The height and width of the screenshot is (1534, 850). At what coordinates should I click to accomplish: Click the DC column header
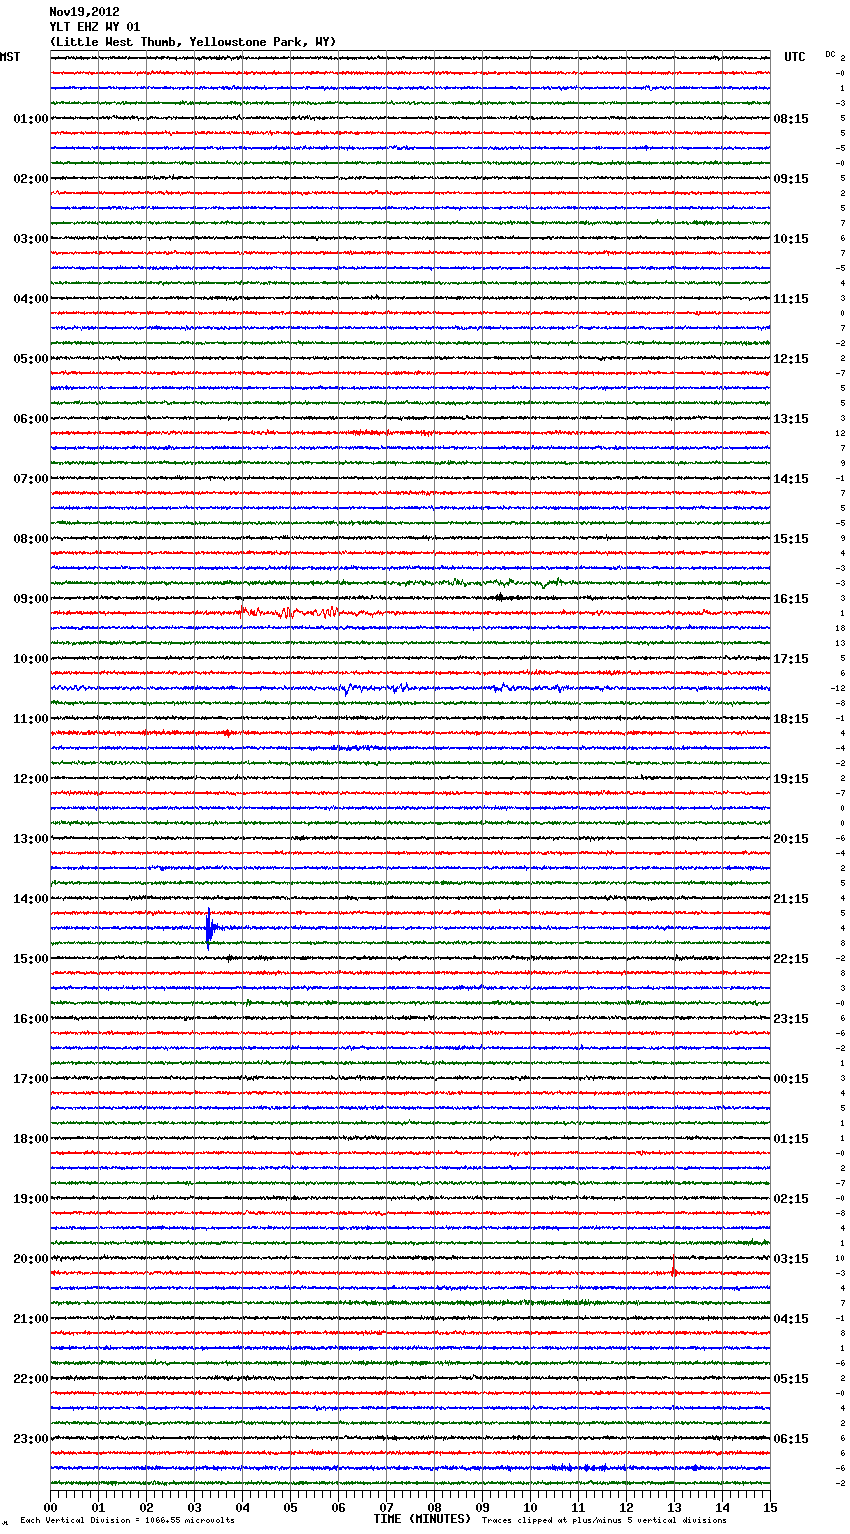tap(830, 54)
